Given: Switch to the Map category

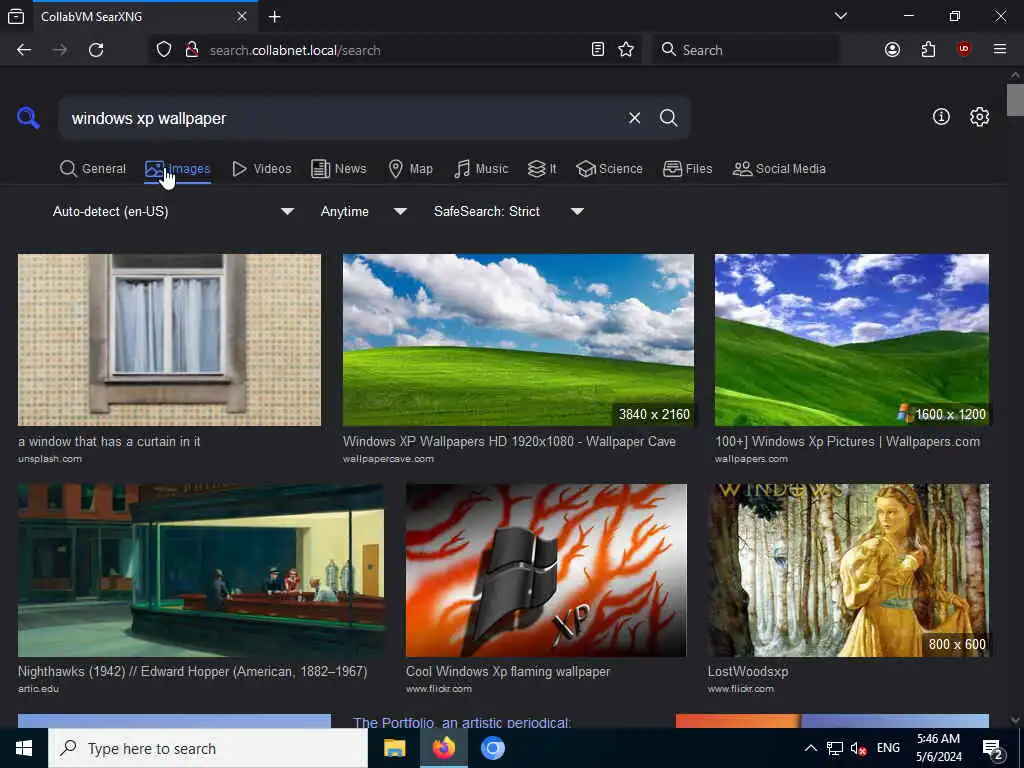Looking at the screenshot, I should 410,168.
